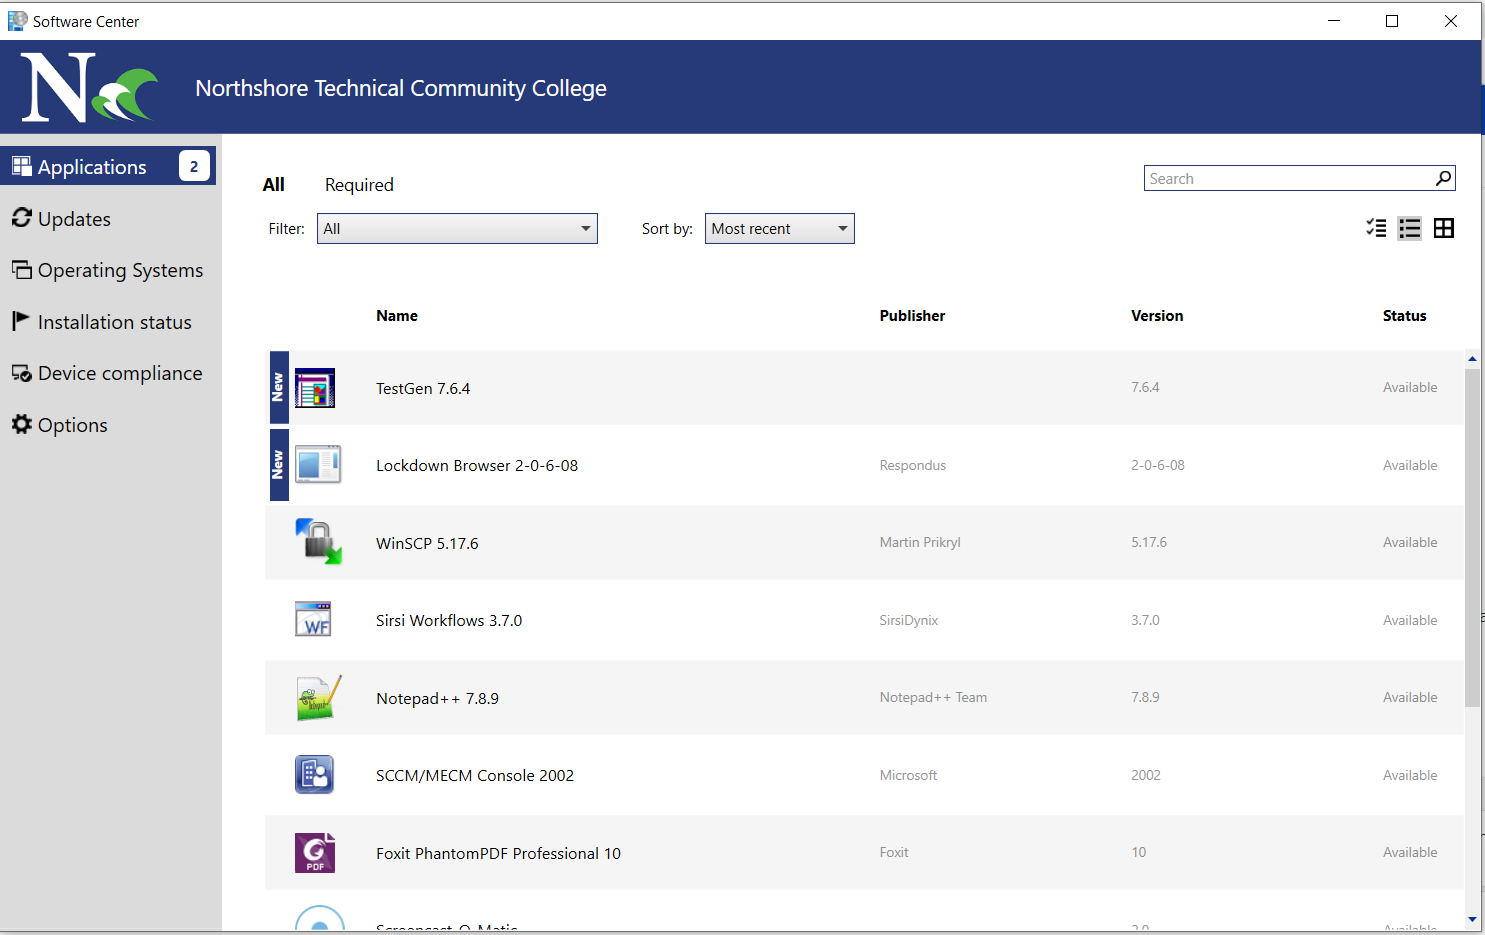The height and width of the screenshot is (935, 1485).
Task: Click Available status for WinSCP
Action: coord(1410,542)
